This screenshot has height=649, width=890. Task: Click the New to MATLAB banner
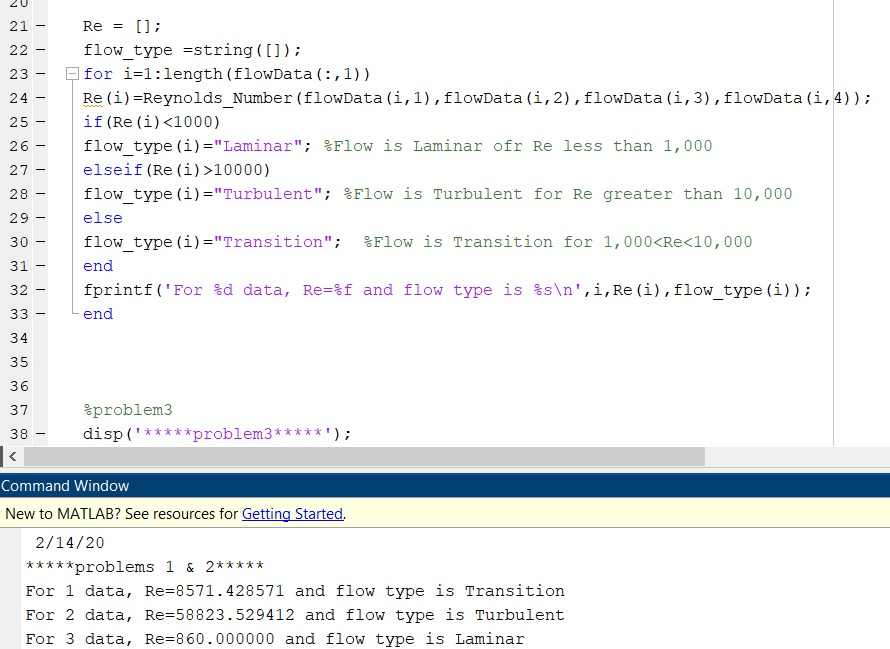(x=120, y=513)
